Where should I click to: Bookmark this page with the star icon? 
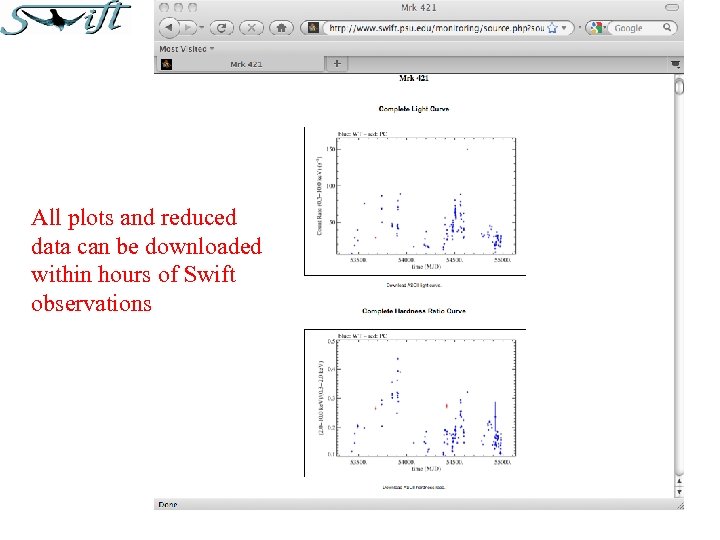point(552,28)
